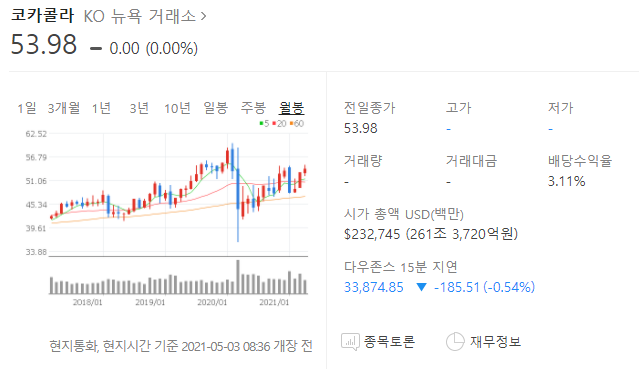Image resolution: width=642 pixels, height=369 pixels.
Task: Click the 53.98 value under 전일종가
Action: click(360, 128)
